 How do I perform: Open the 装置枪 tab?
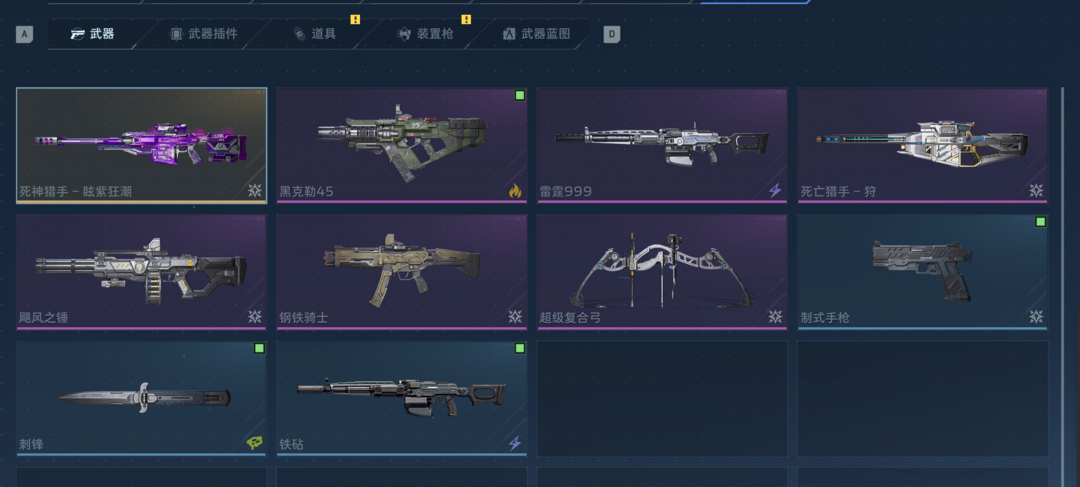coord(426,34)
